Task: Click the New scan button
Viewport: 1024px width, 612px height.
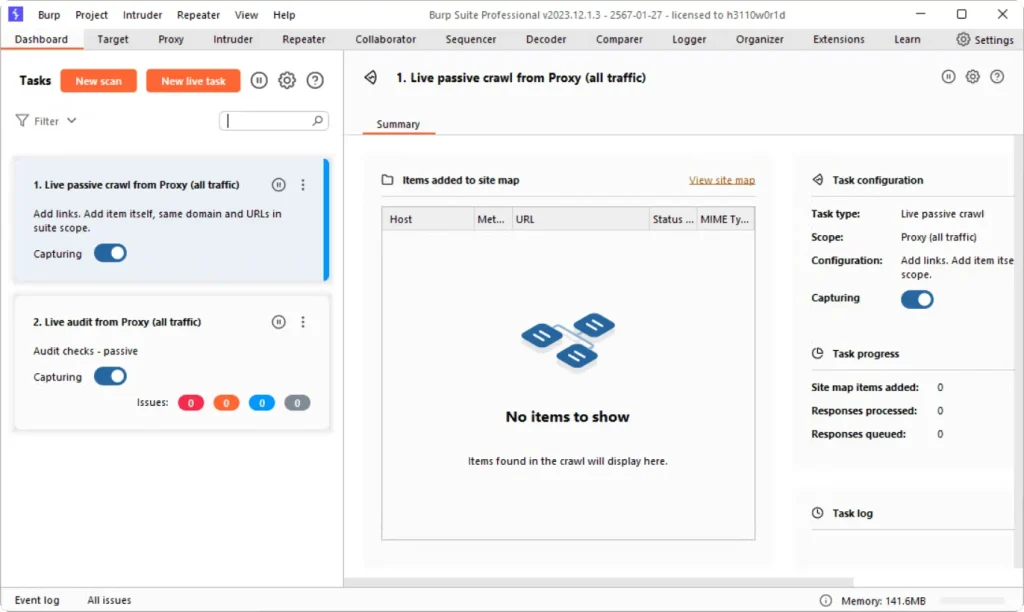Action: (x=98, y=81)
